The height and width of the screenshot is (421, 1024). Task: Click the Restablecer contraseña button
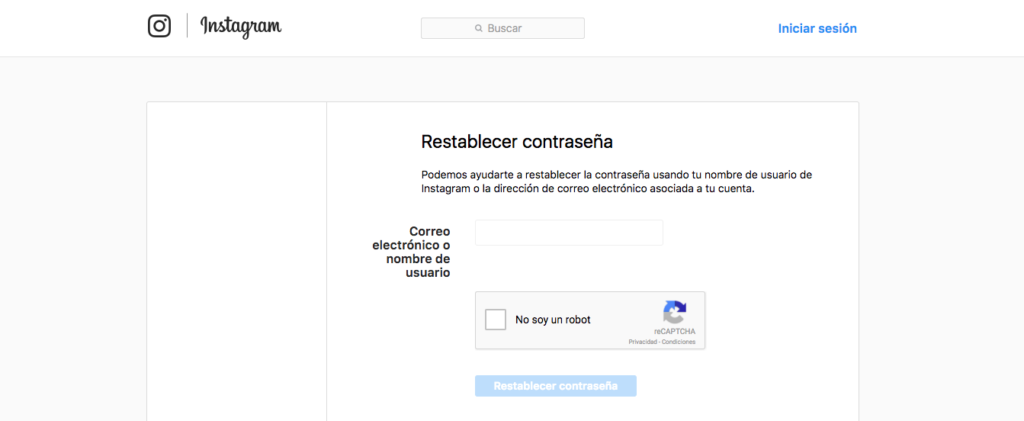(x=556, y=386)
